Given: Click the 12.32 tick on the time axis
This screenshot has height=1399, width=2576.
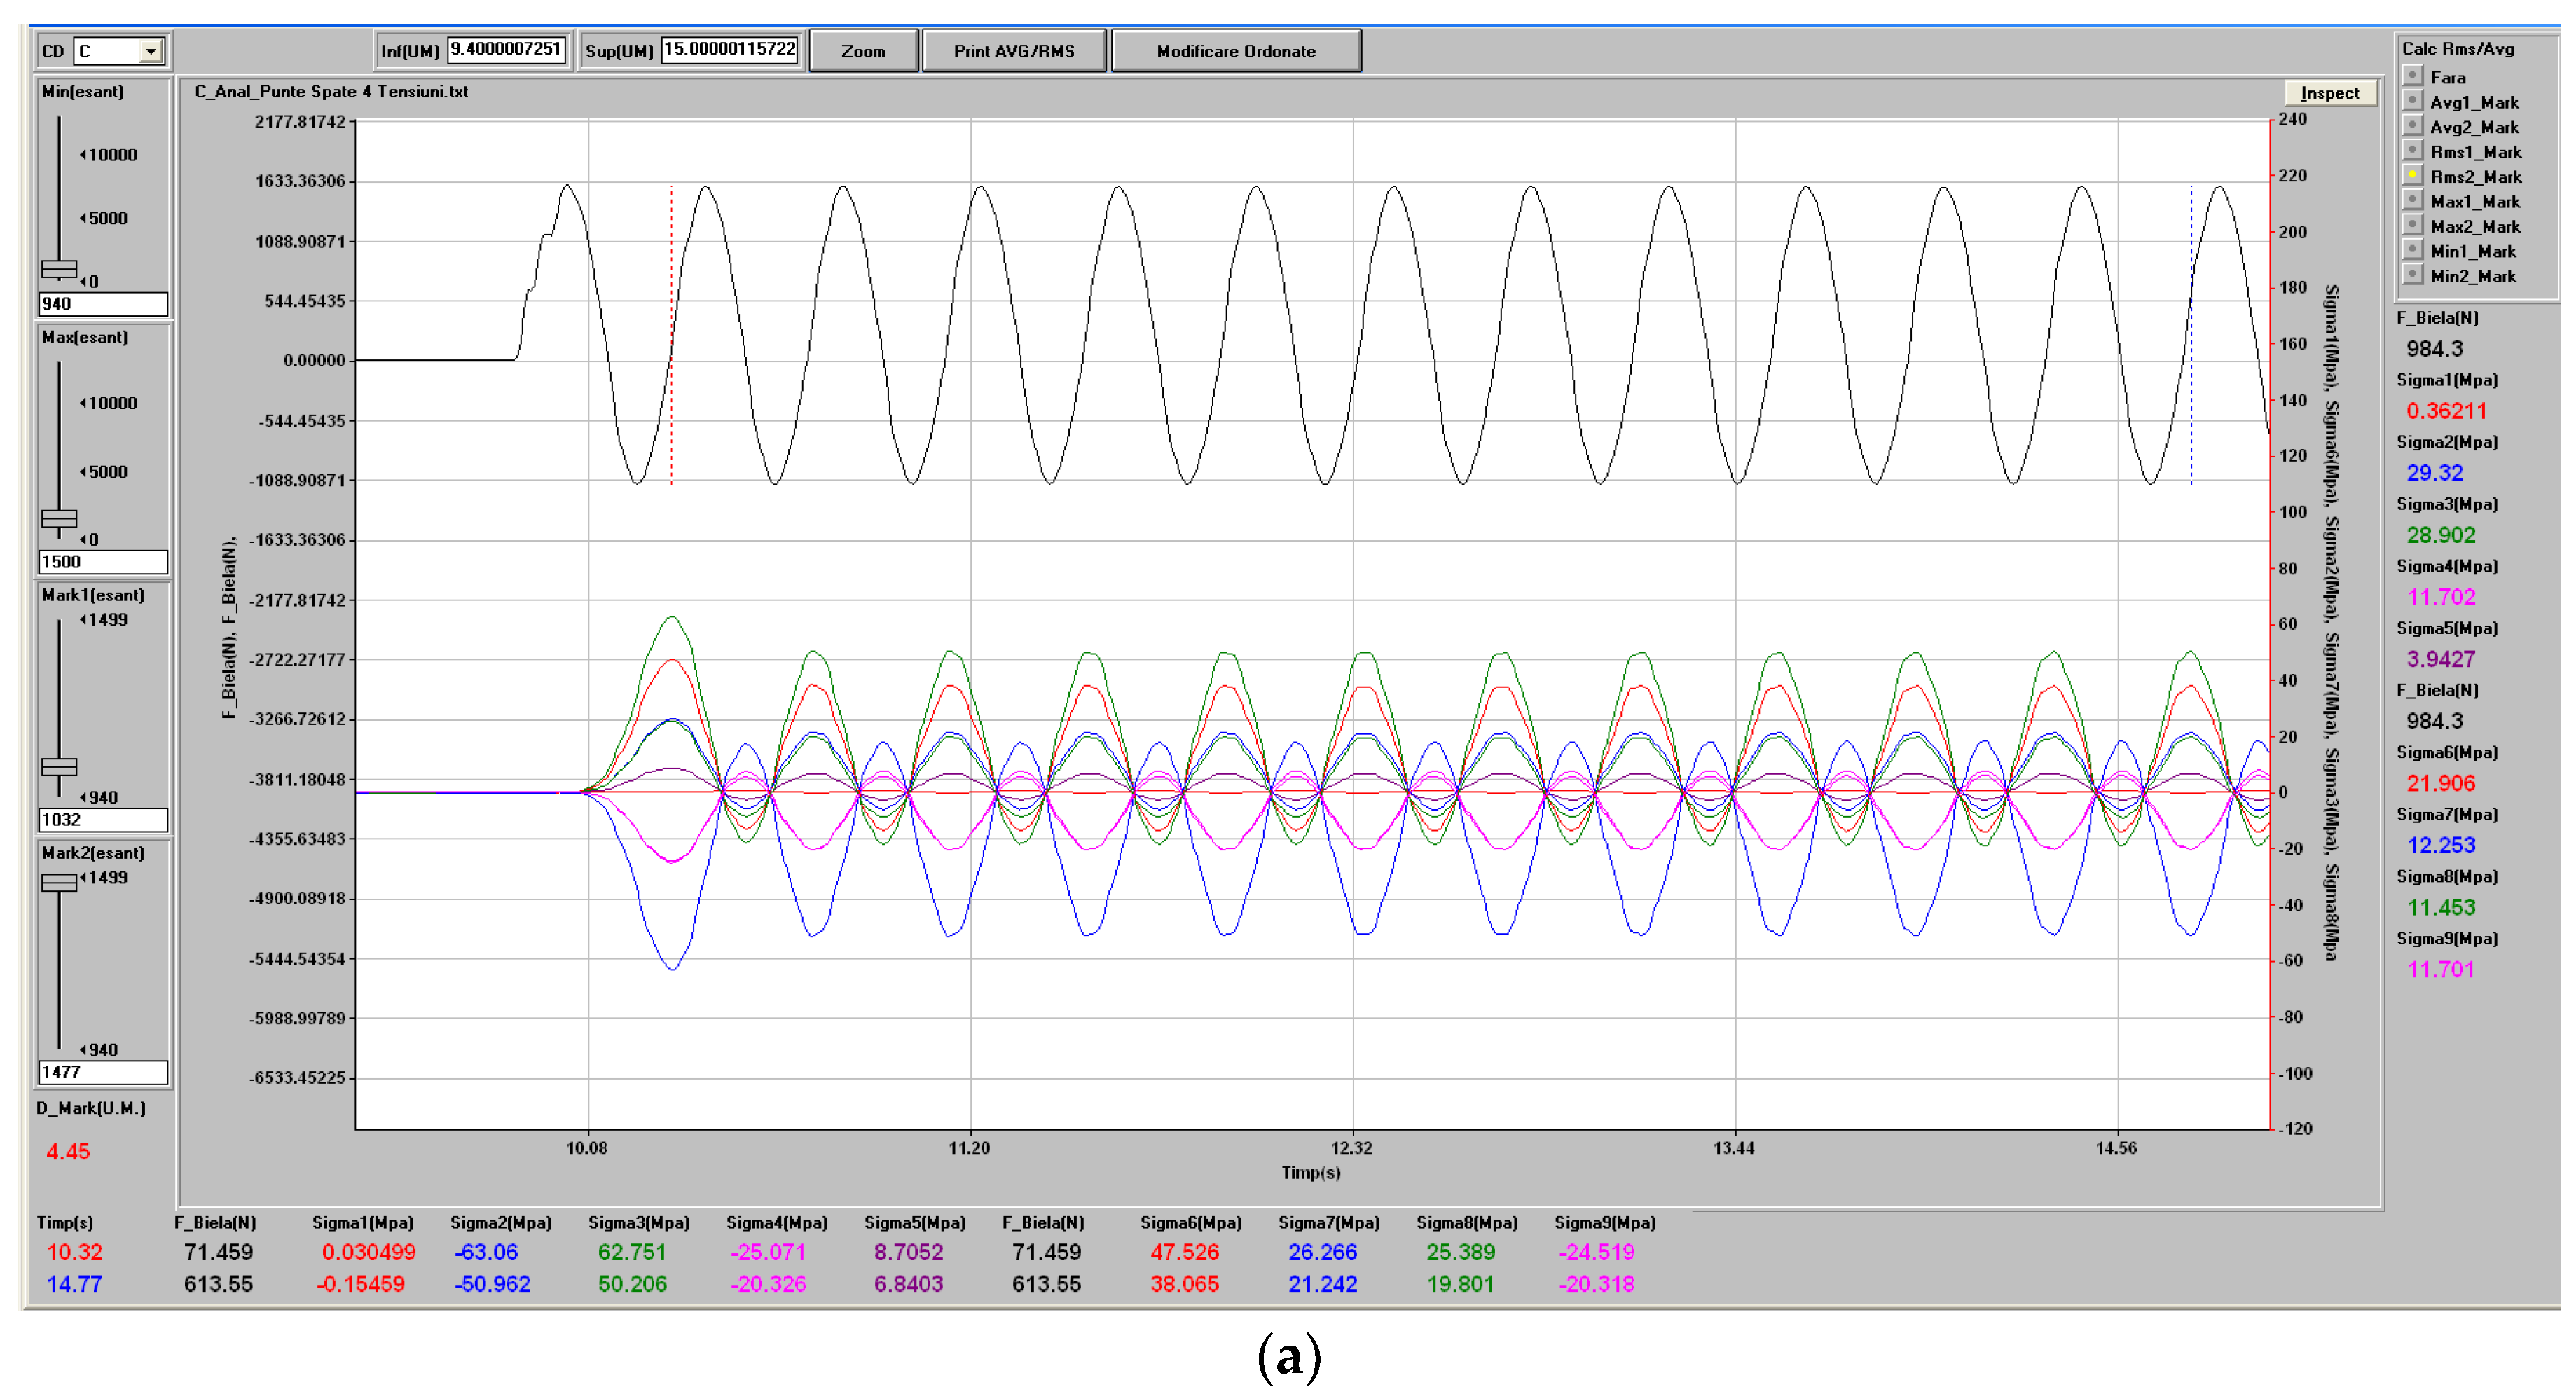Looking at the screenshot, I should (x=1351, y=1148).
